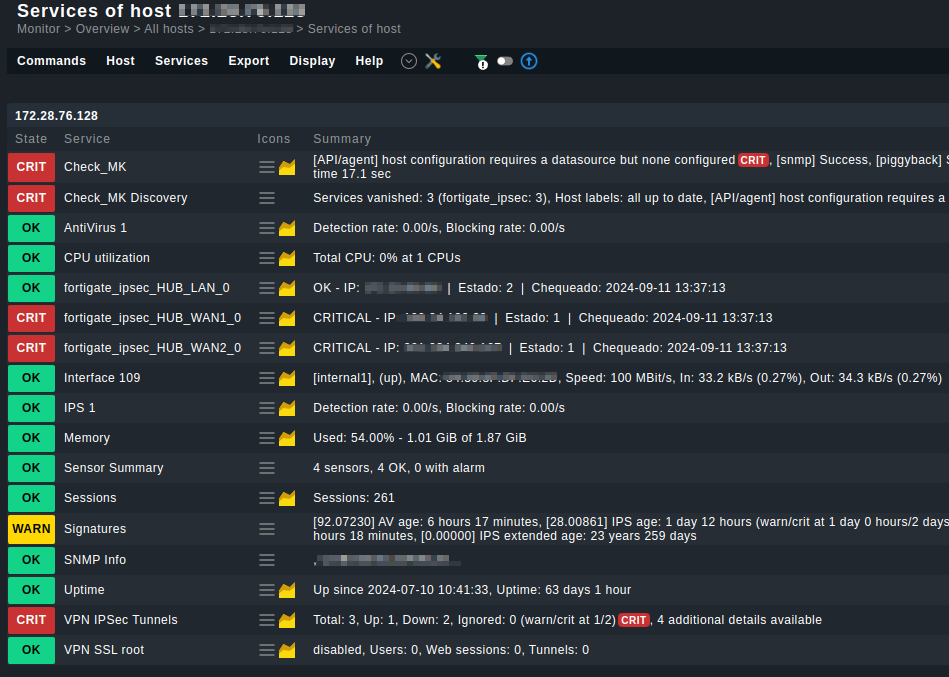
Task: View the Uptime service graph icon
Action: 287,590
